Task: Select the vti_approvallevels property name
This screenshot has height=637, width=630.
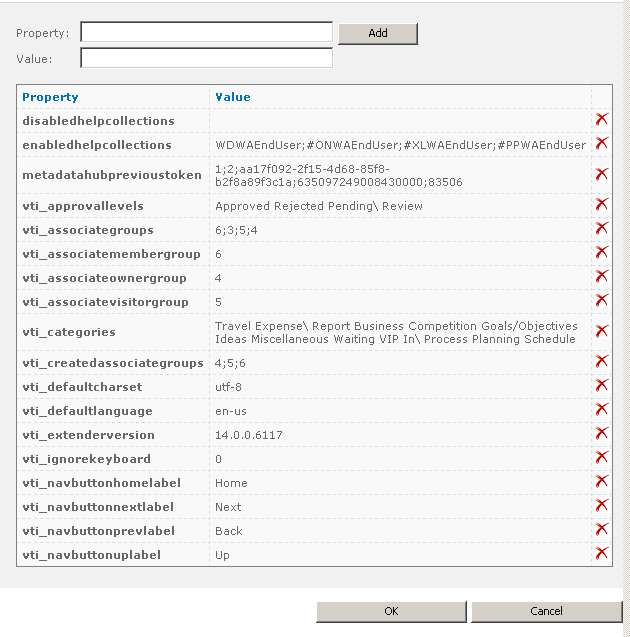Action: tap(83, 206)
